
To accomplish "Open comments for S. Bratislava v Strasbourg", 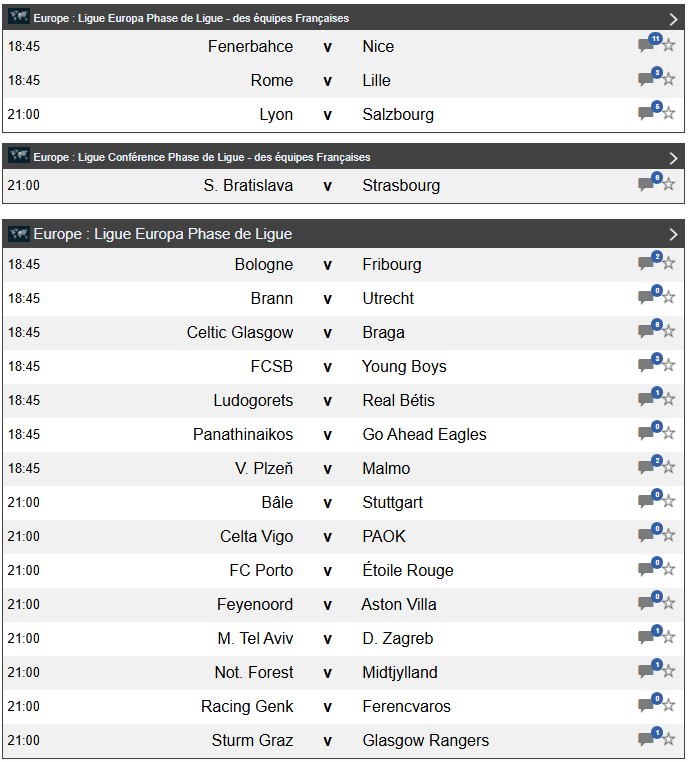I will click(x=647, y=185).
